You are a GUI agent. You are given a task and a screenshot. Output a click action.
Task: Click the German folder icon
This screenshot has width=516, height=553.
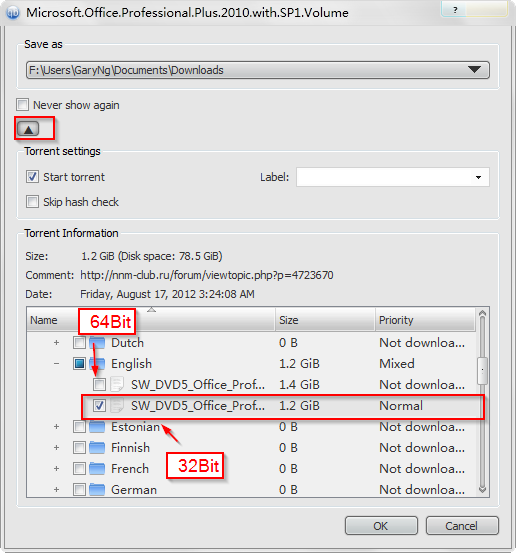(x=97, y=490)
